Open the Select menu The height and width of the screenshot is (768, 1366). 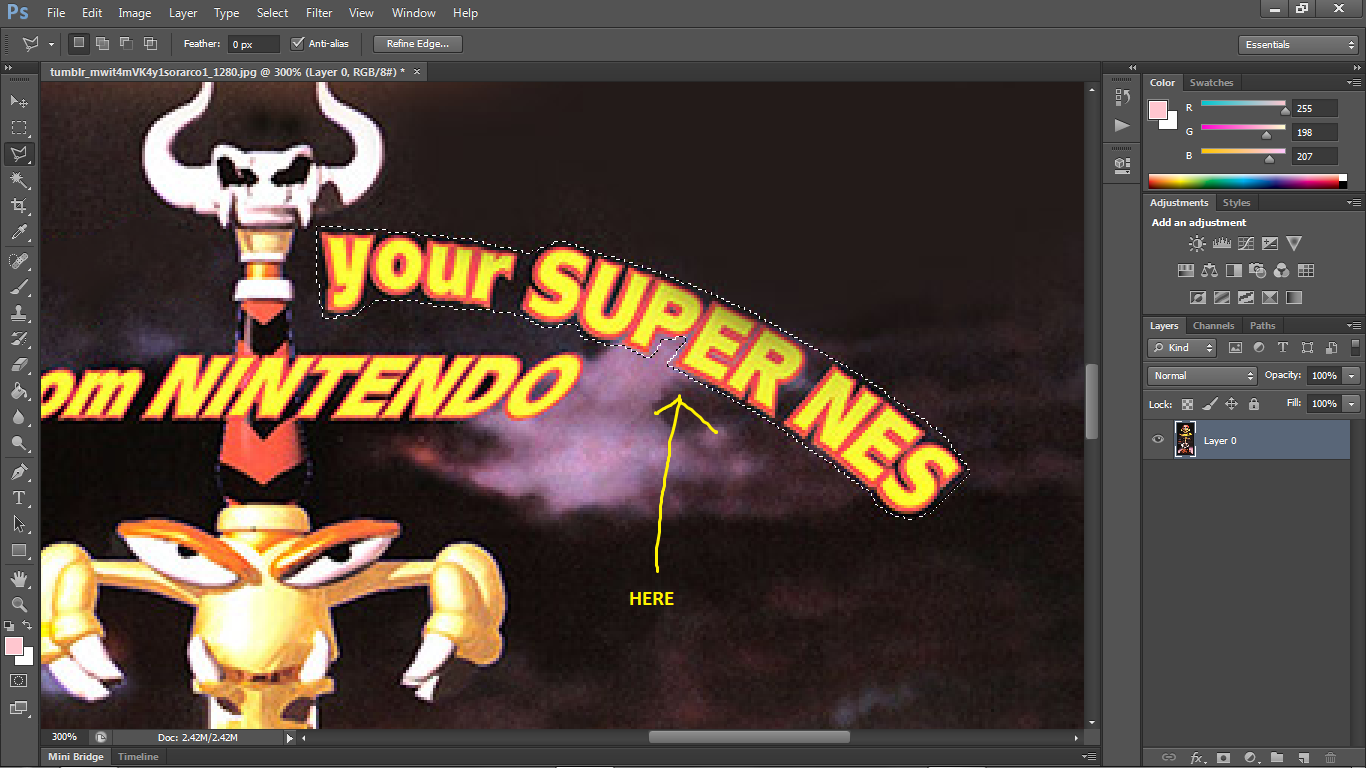tap(272, 13)
